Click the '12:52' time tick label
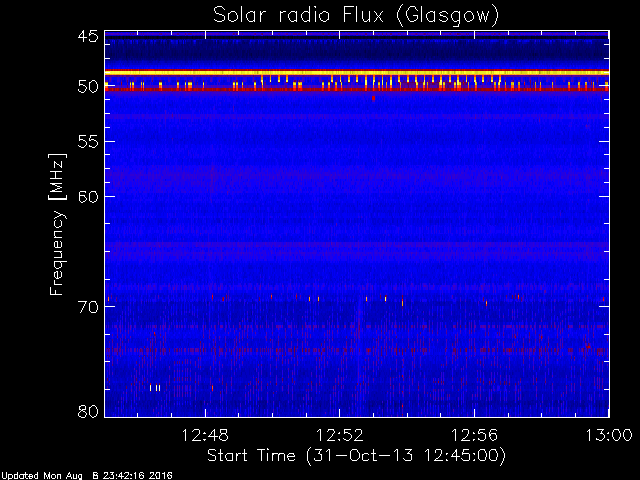The image size is (640, 480). pos(340,435)
